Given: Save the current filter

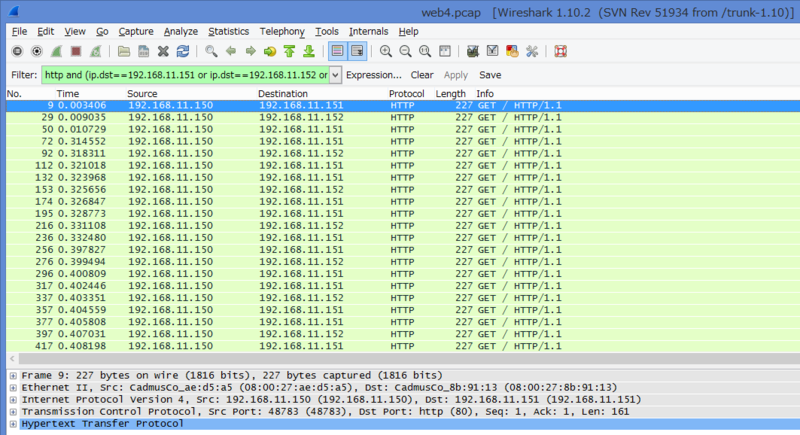Looking at the screenshot, I should (x=490, y=75).
